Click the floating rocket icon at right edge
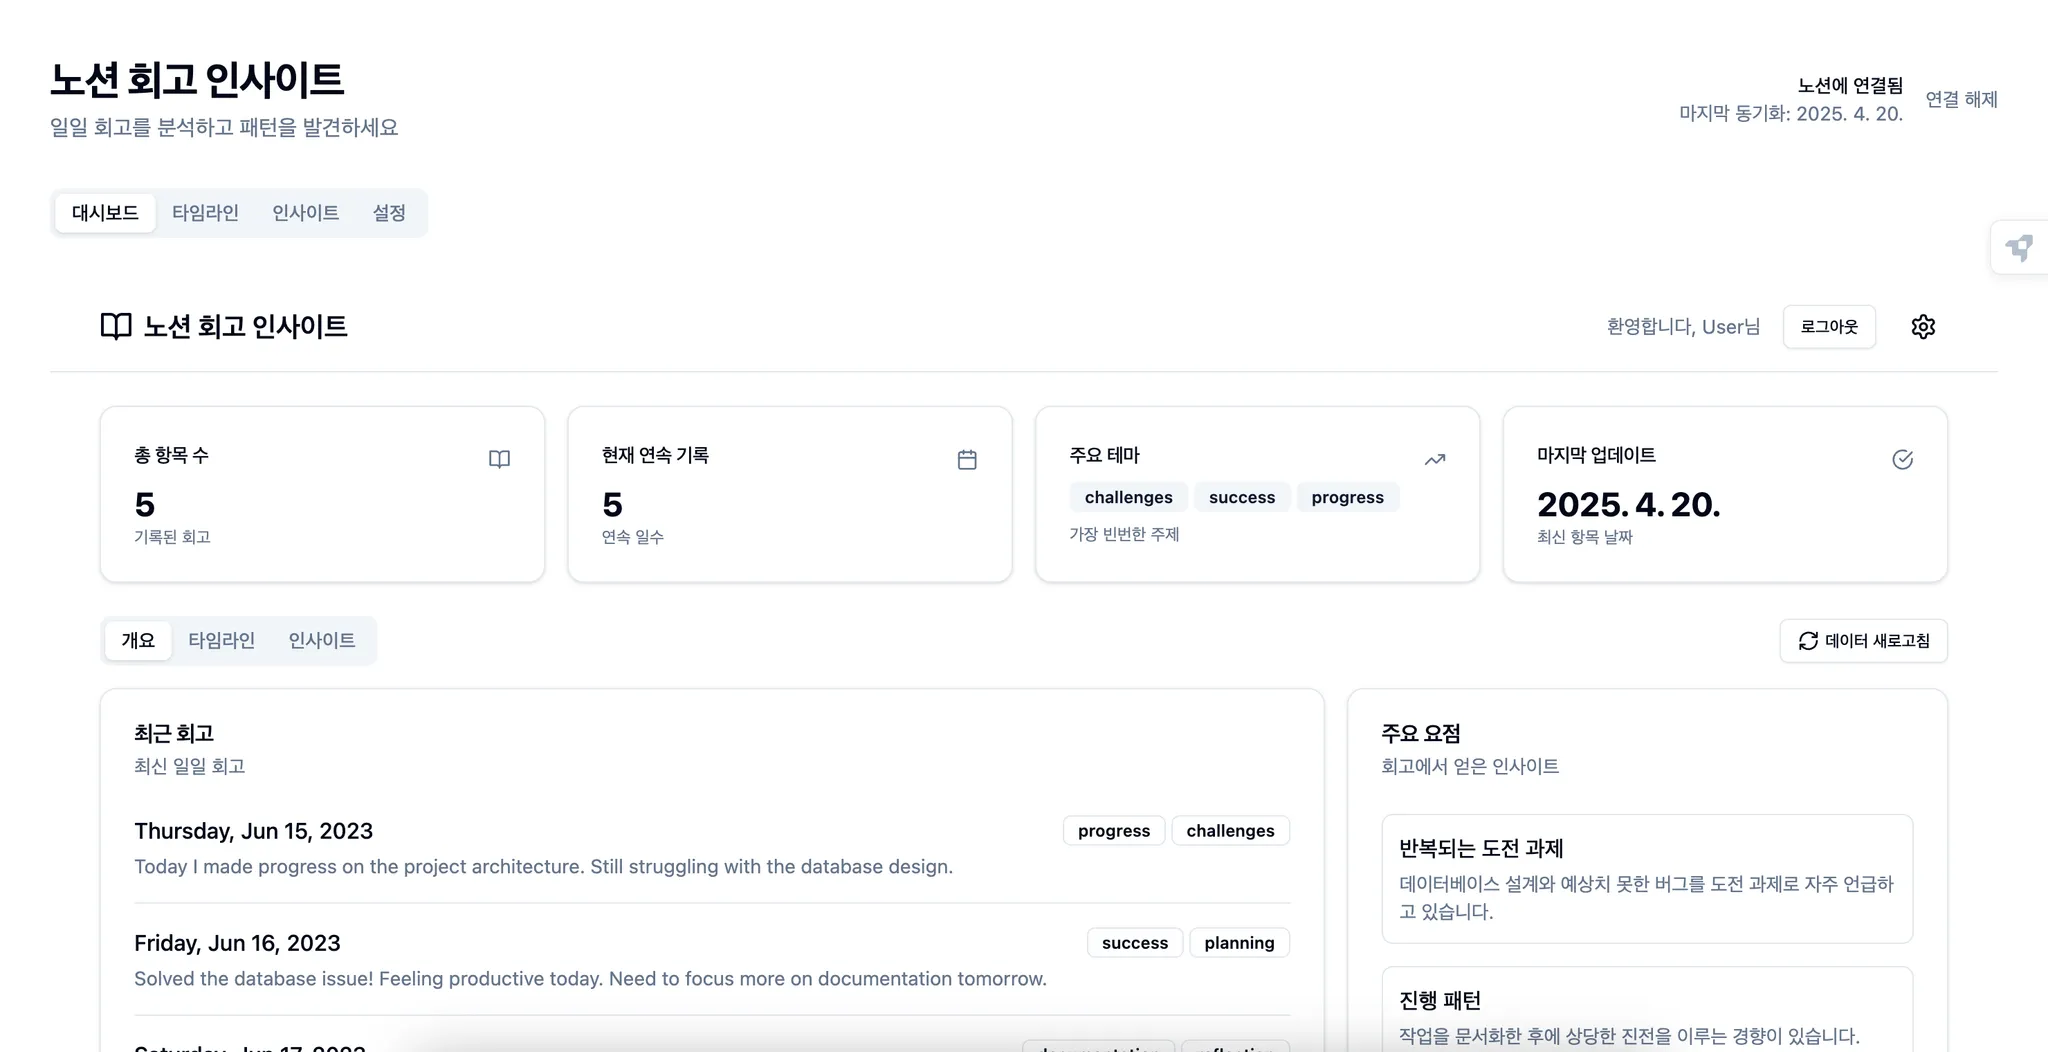Viewport: 2048px width, 1052px height. pos(2019,248)
